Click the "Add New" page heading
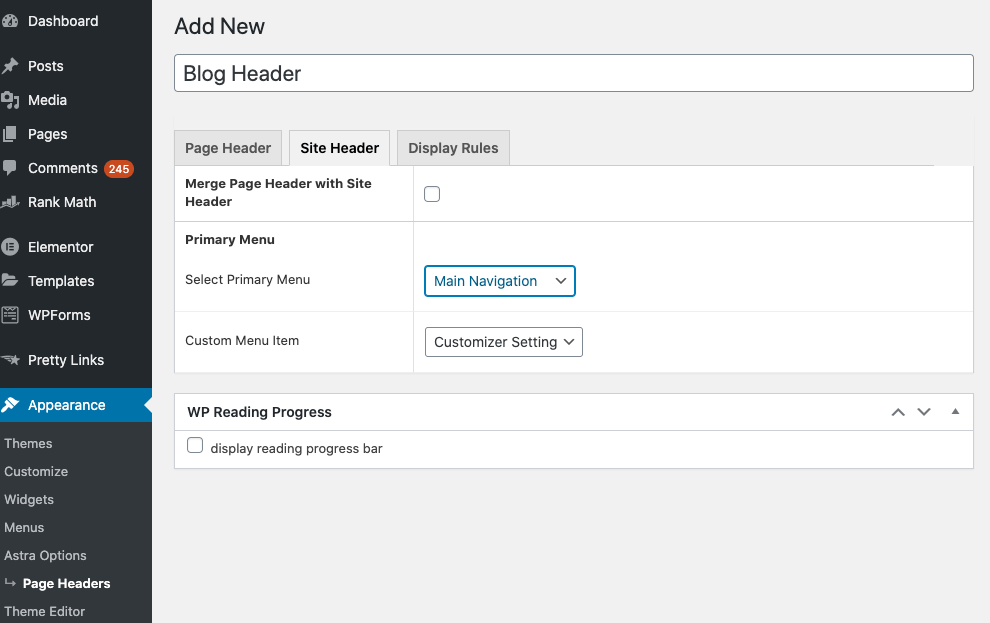 click(220, 27)
